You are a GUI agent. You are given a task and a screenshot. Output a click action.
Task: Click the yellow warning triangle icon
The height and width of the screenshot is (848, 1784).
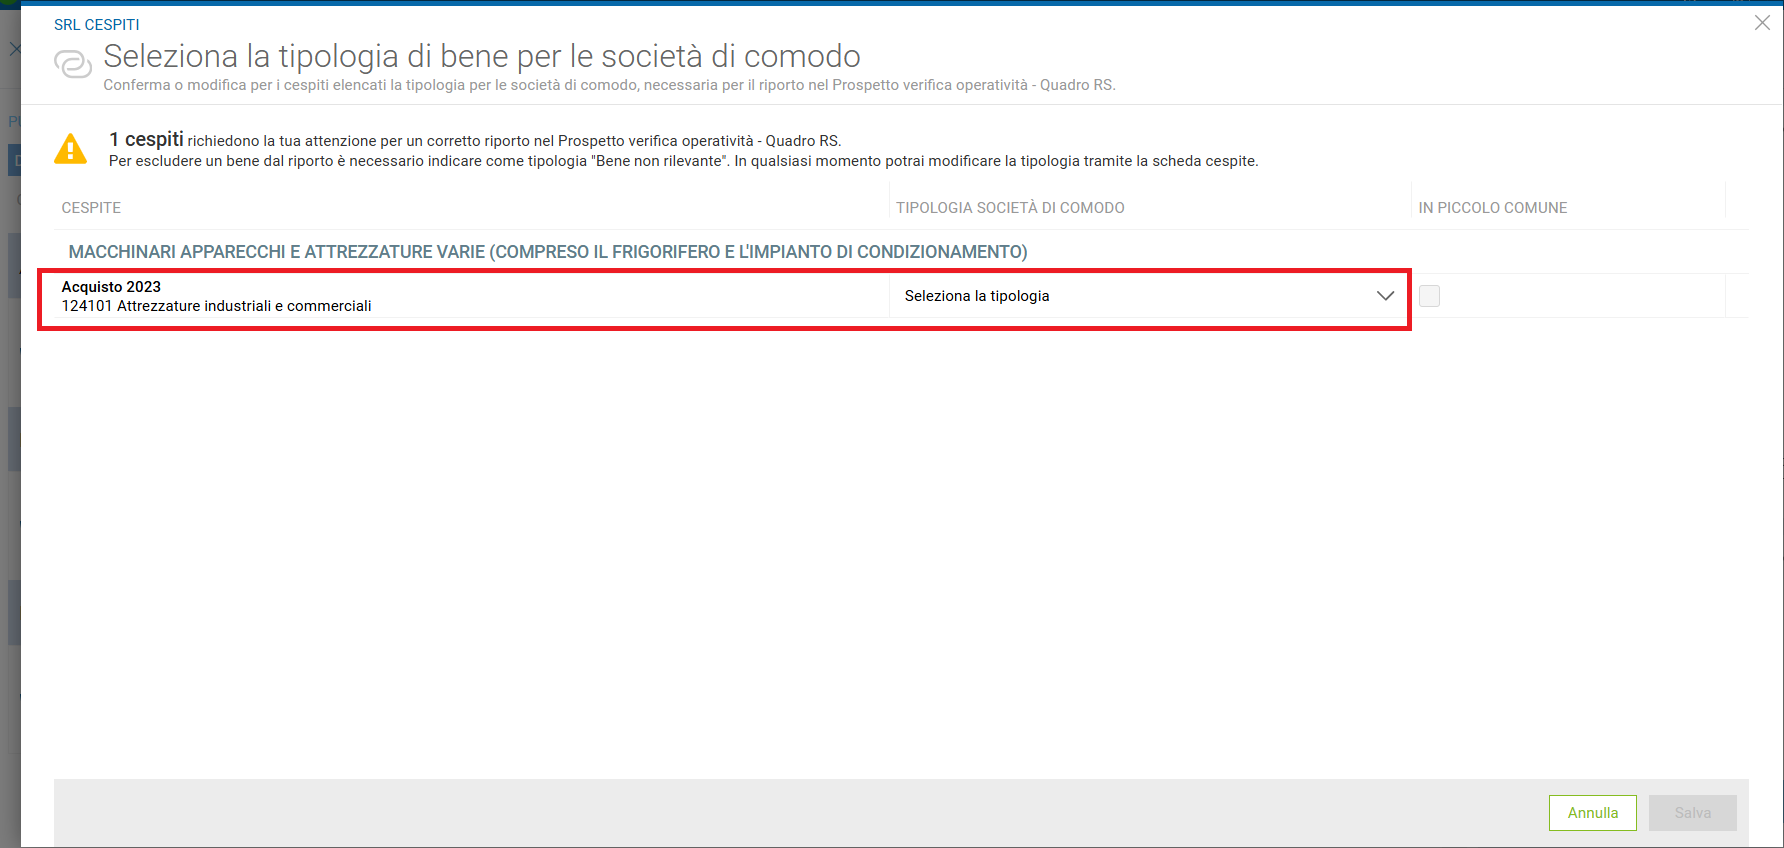[70, 148]
